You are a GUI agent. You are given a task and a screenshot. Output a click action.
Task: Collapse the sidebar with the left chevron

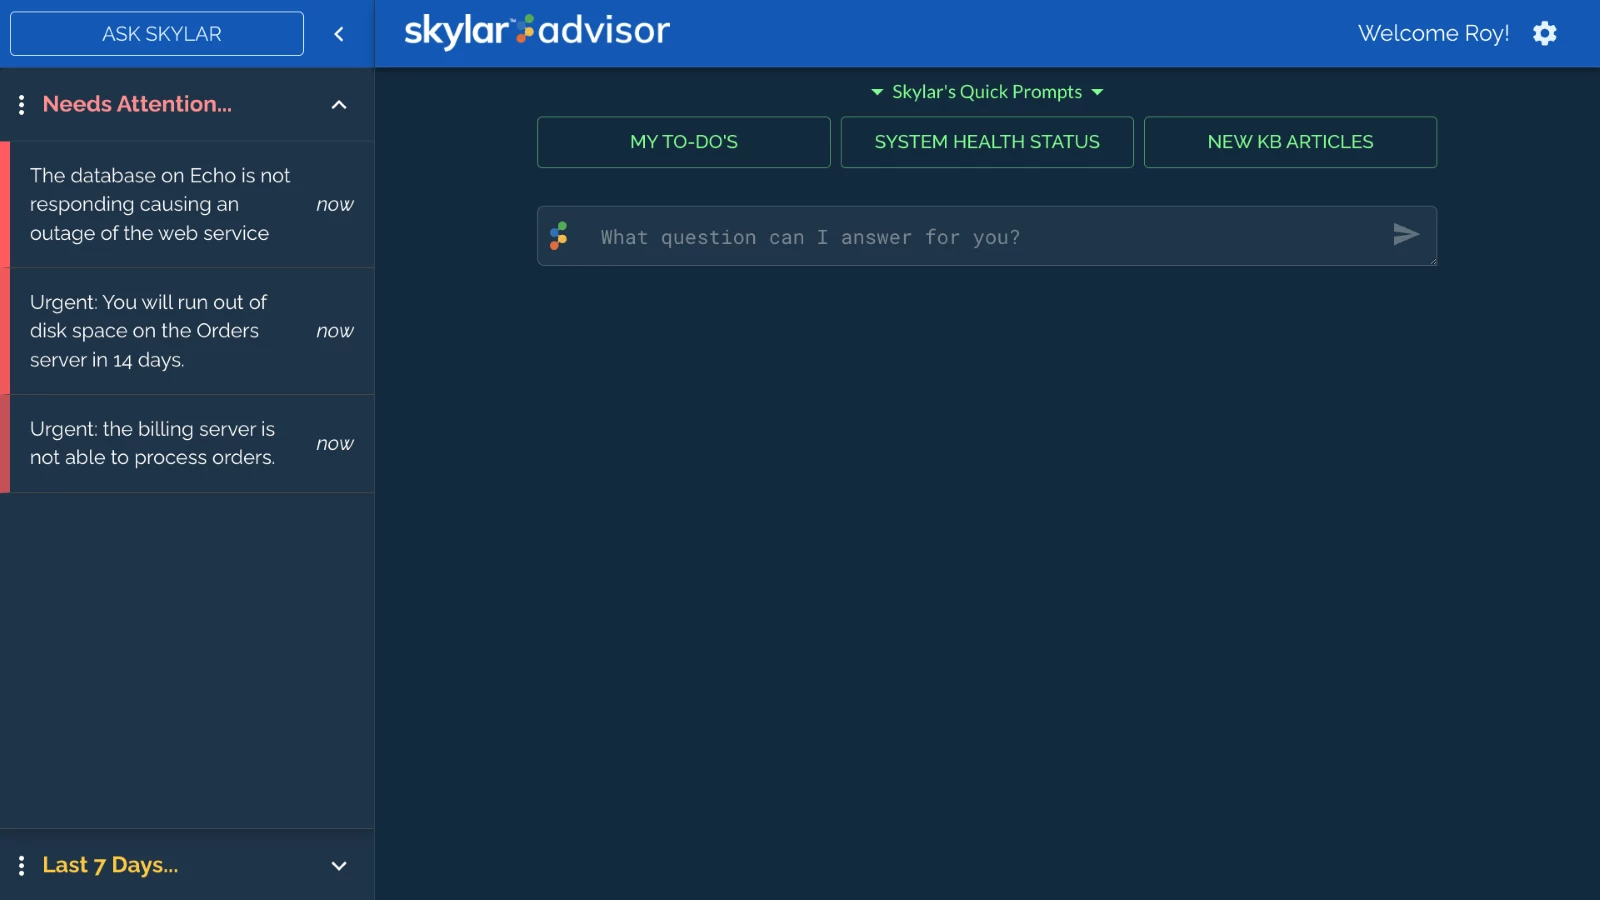339,34
